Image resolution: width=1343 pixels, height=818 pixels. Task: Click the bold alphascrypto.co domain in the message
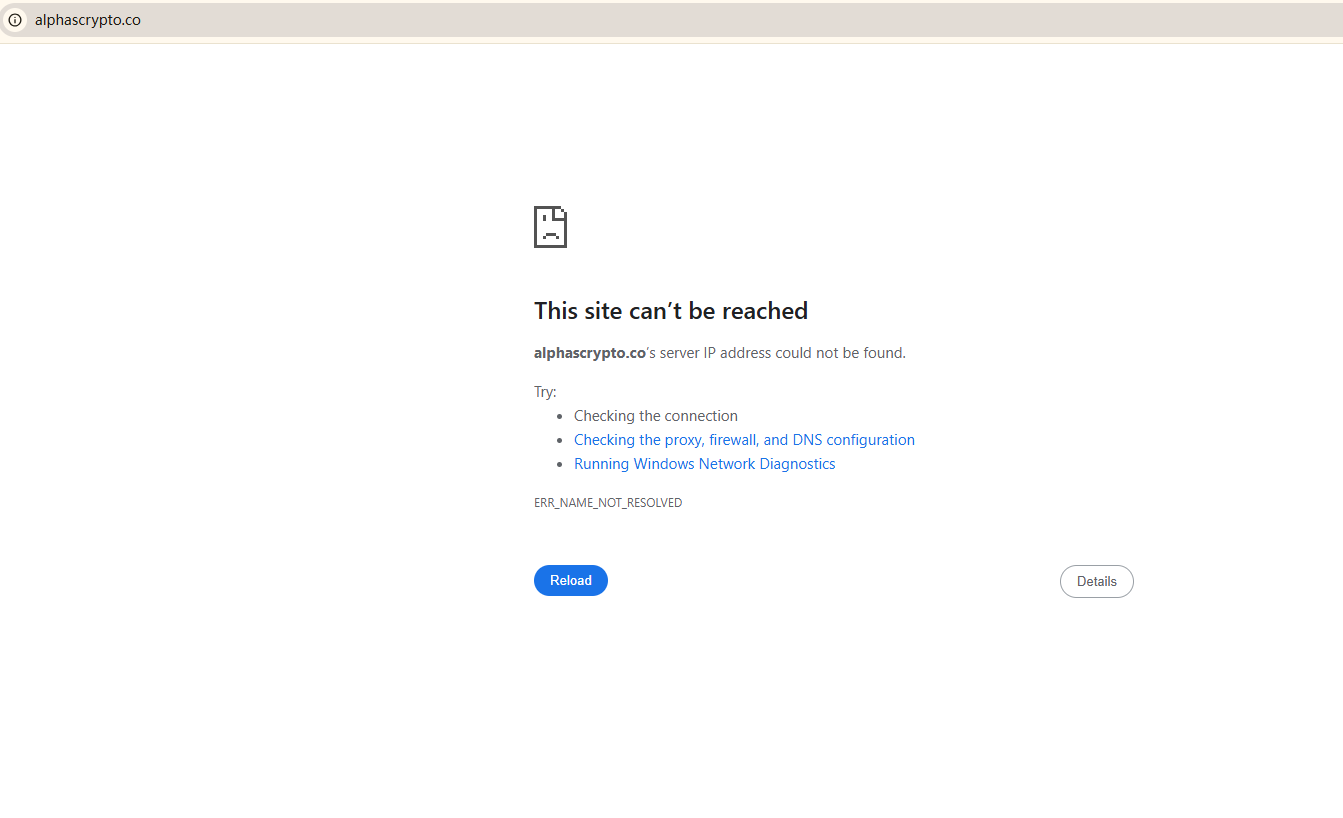590,353
